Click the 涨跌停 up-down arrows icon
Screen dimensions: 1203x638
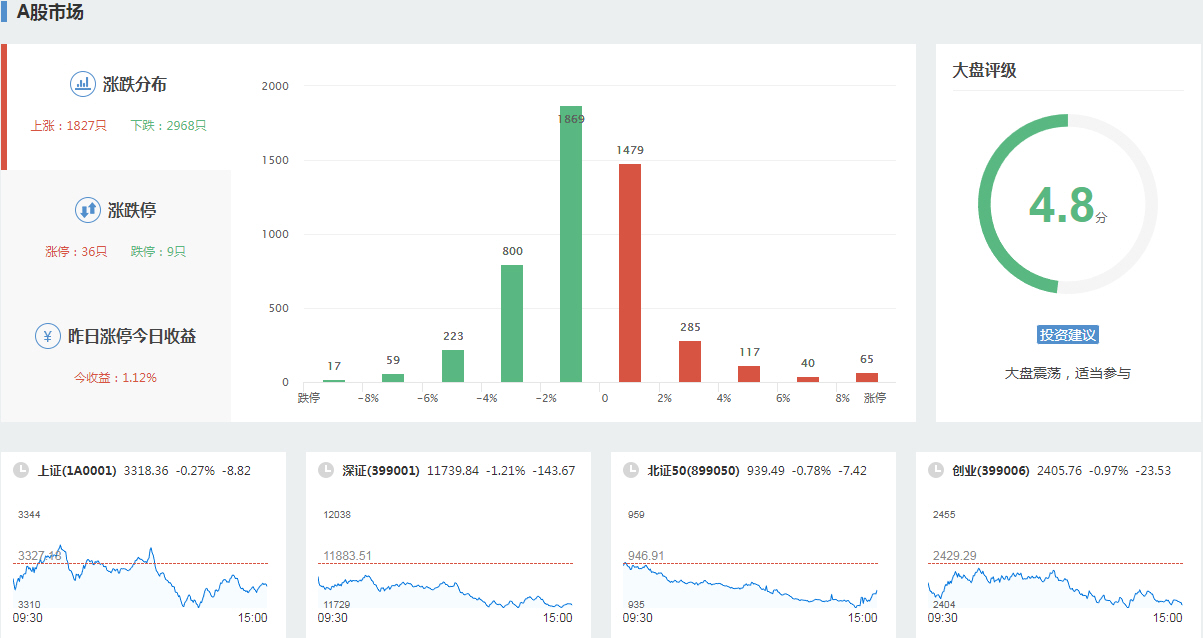click(x=87, y=211)
